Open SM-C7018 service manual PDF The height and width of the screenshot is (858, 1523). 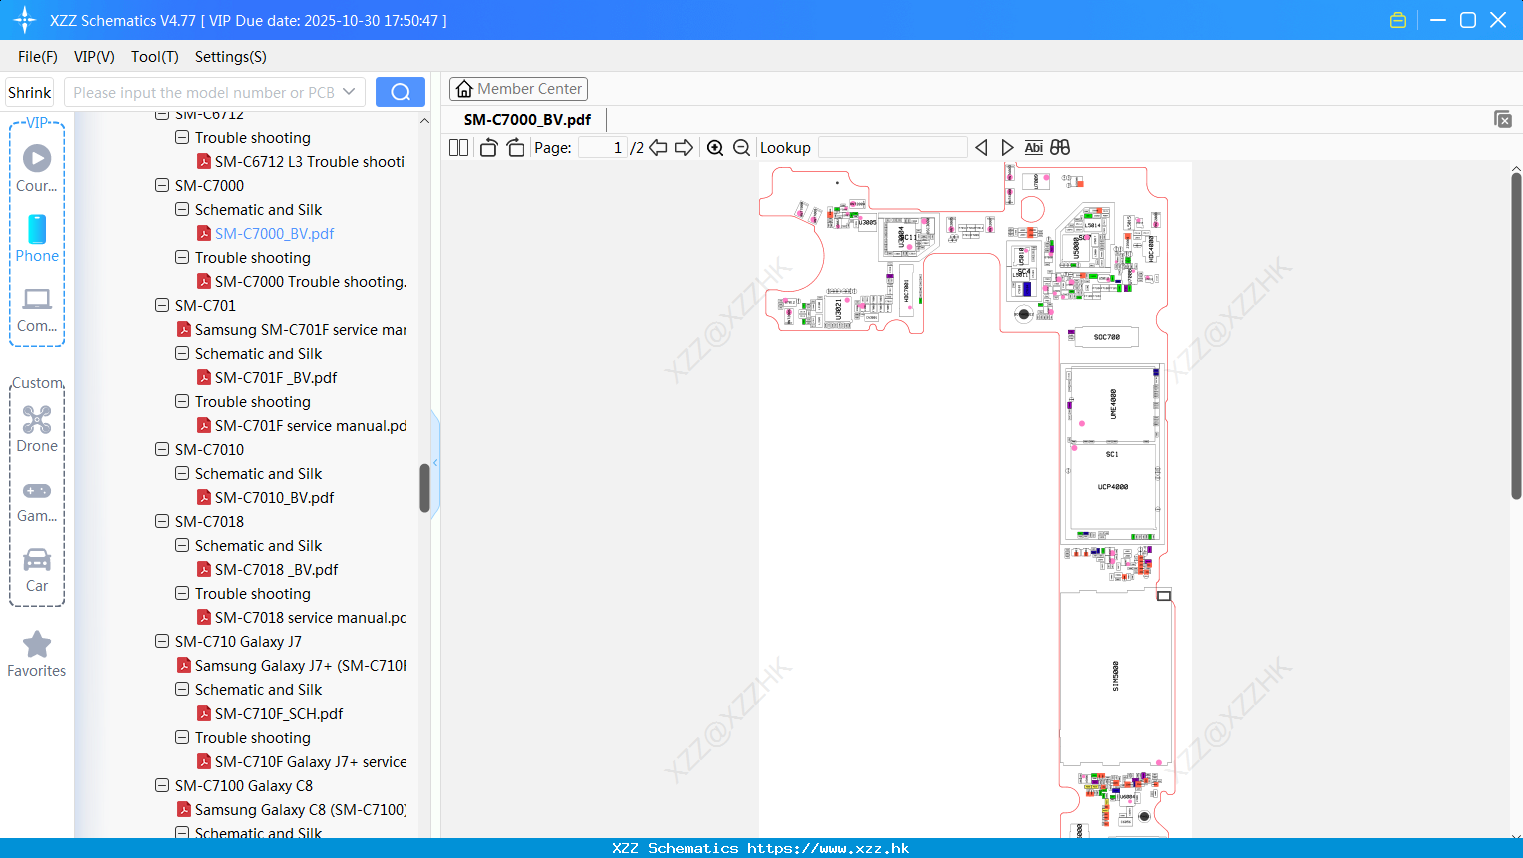(x=310, y=617)
